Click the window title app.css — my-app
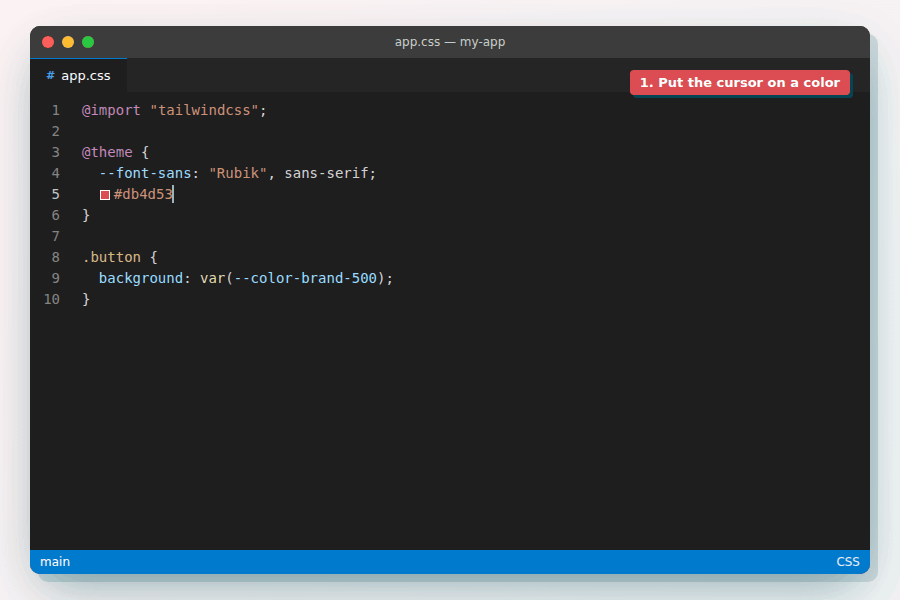The height and width of the screenshot is (600, 900). 450,42
